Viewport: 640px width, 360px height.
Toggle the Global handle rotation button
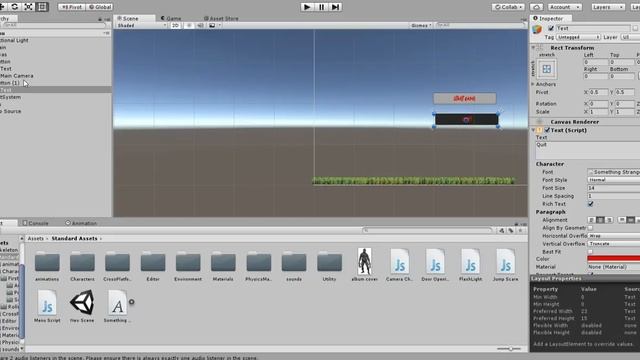click(100, 7)
